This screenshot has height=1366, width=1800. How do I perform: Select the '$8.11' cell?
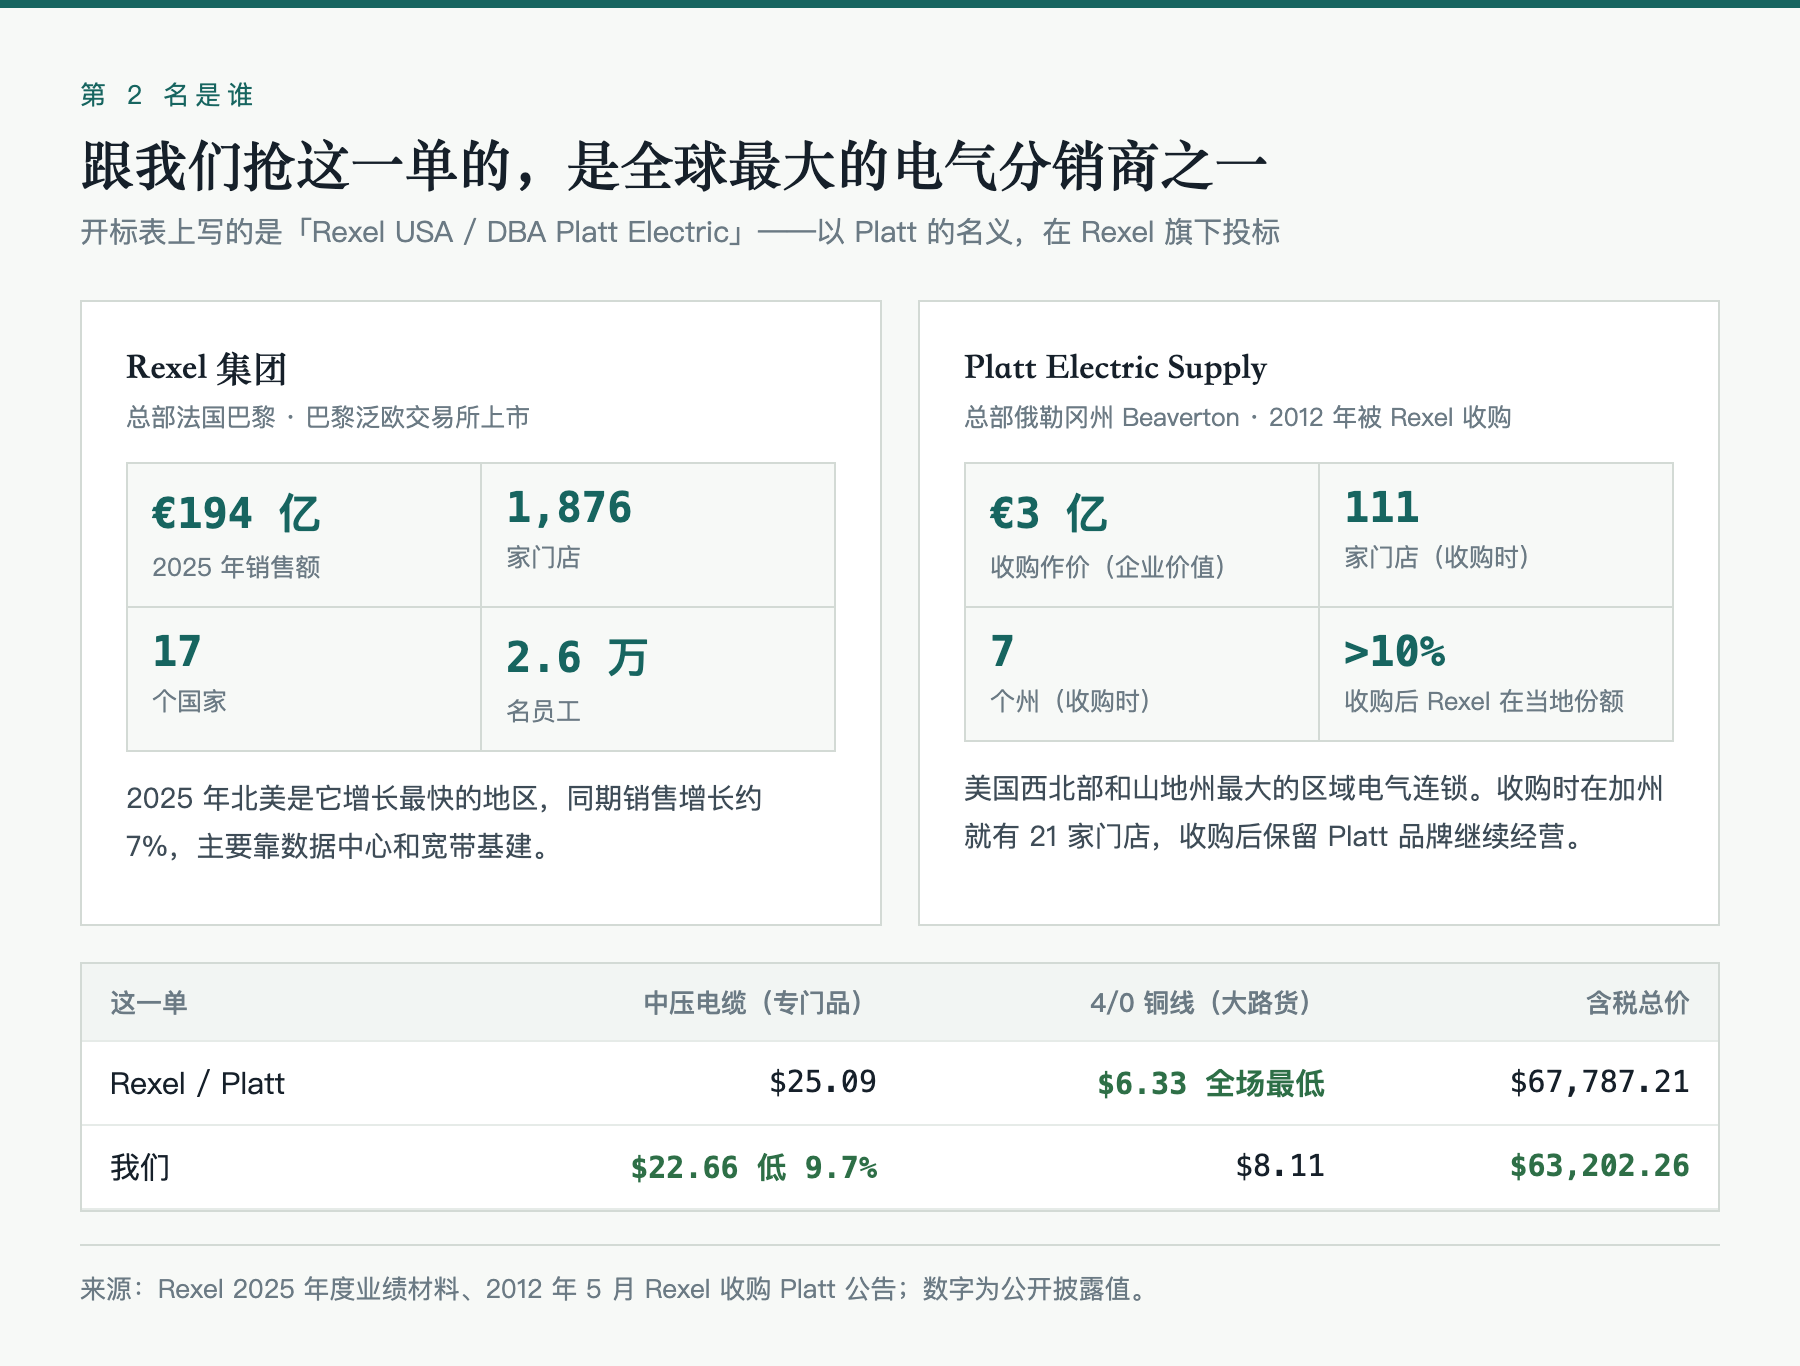[x=1279, y=1165]
